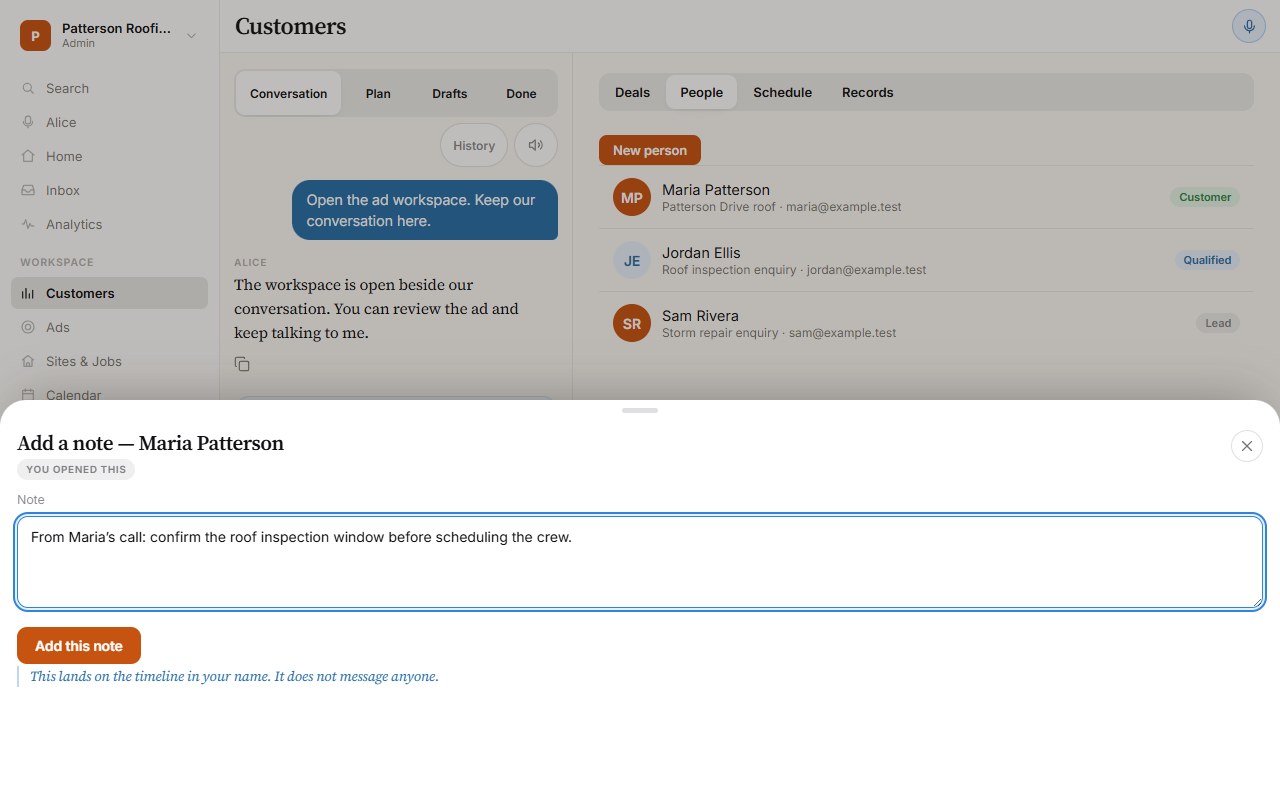
Task: Open Ads in the sidebar
Action: [109, 327]
